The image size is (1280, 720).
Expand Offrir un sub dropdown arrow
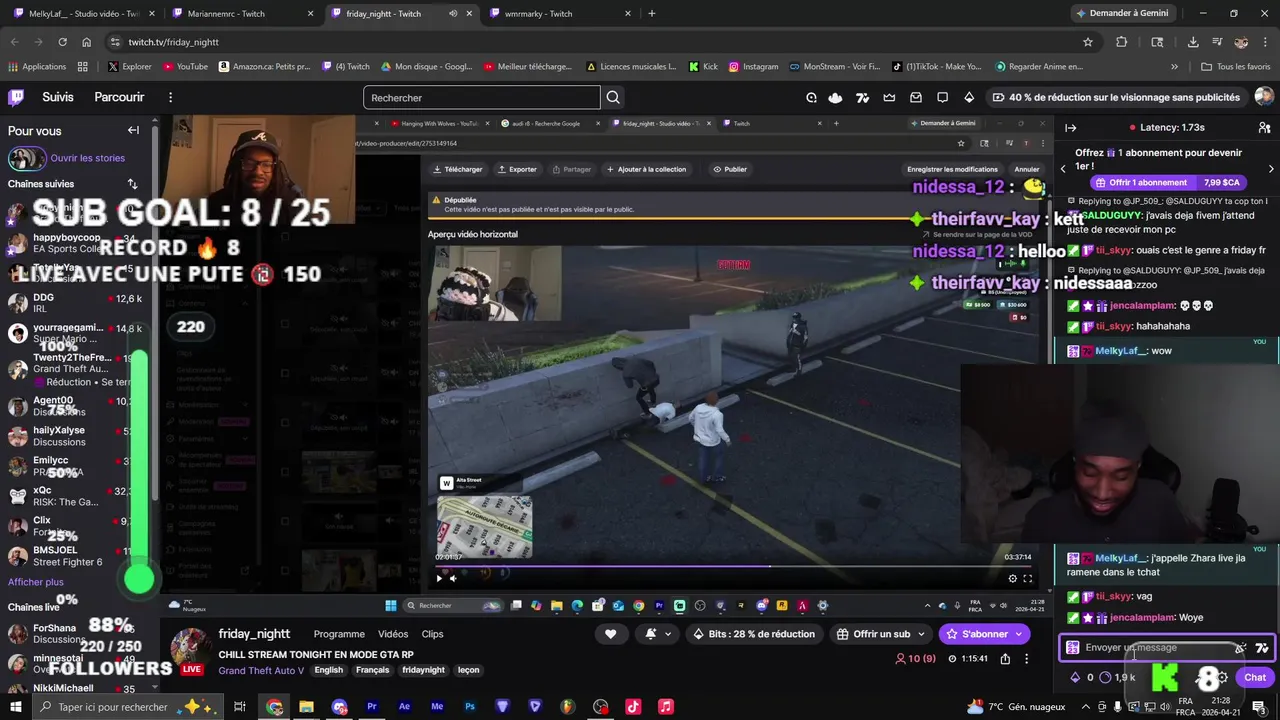(921, 634)
